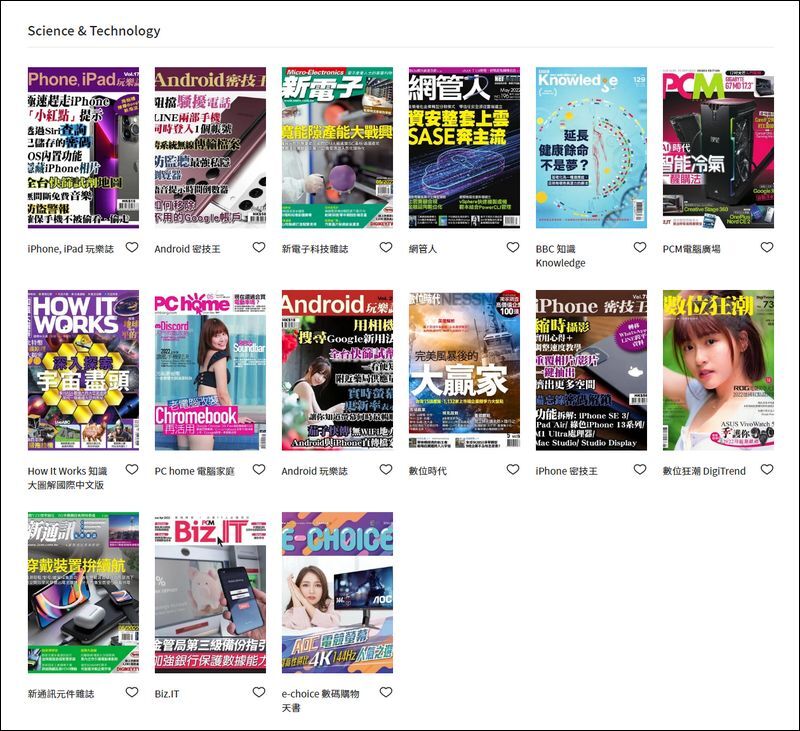Screen dimensions: 800x731
Task: Open the How It Works cover thumbnail
Action: (83, 370)
